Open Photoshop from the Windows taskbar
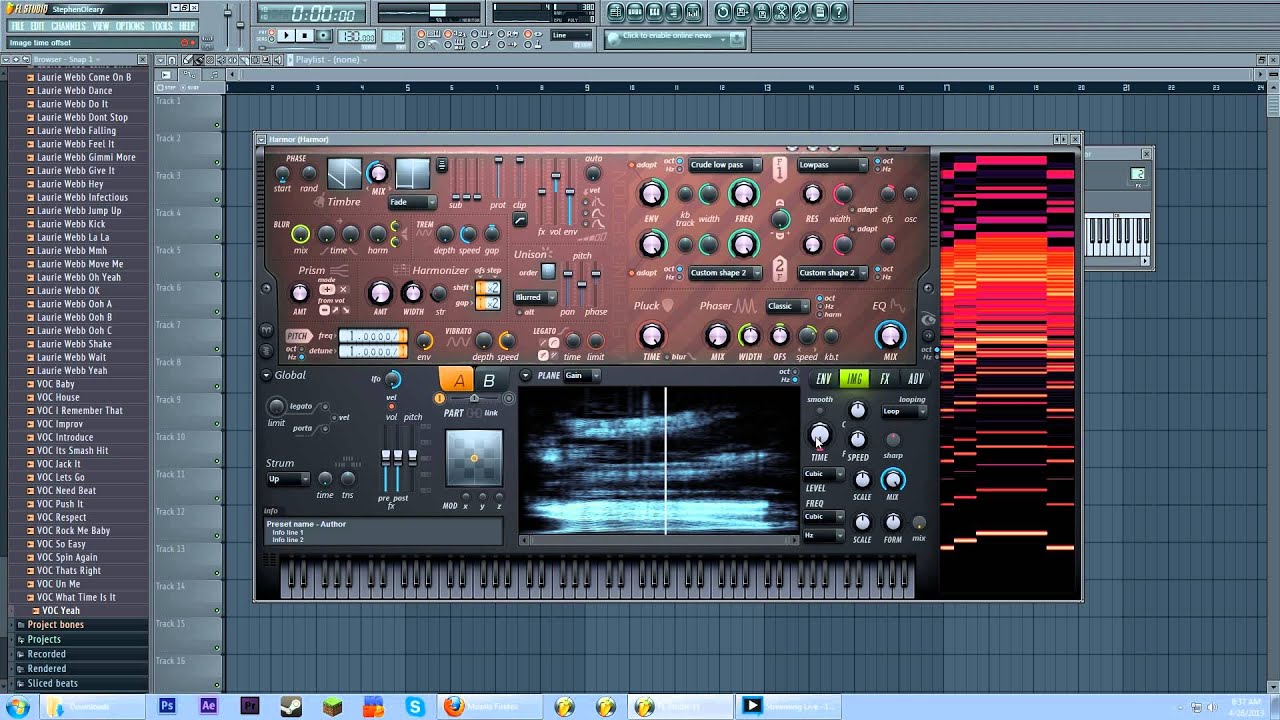This screenshot has height=720, width=1280. point(167,706)
